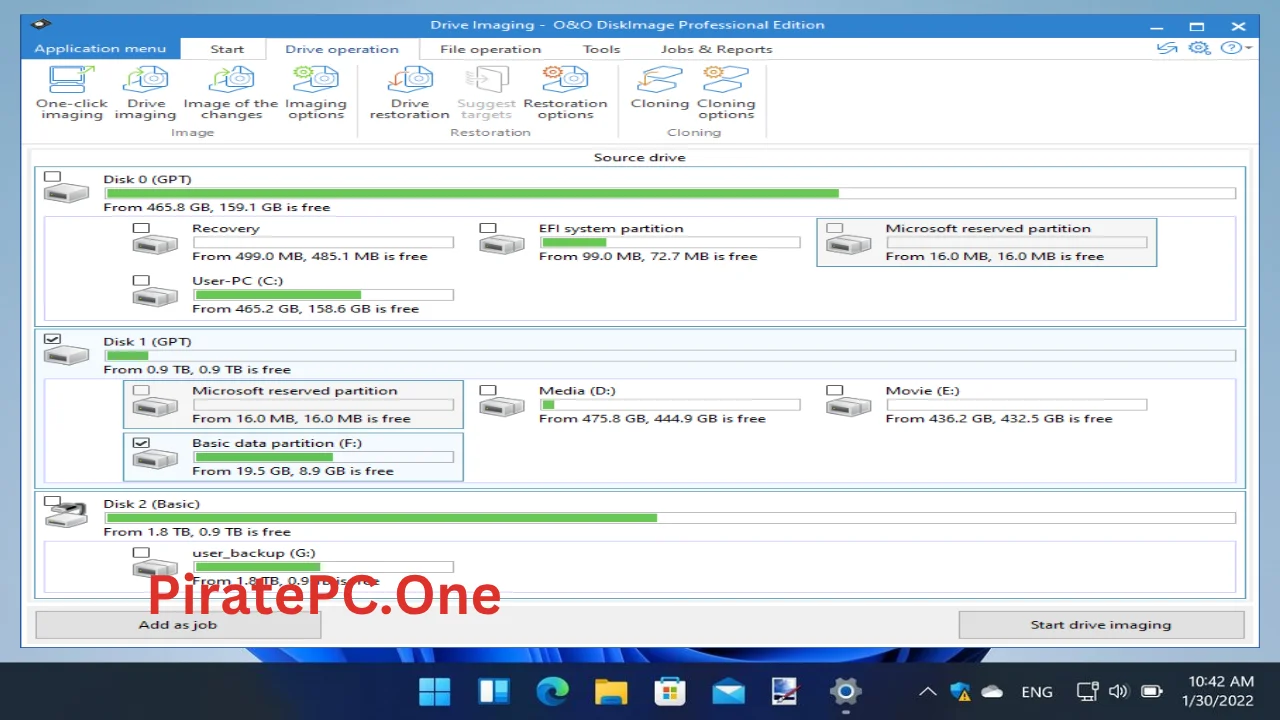Click the Add as job button

coord(178,625)
